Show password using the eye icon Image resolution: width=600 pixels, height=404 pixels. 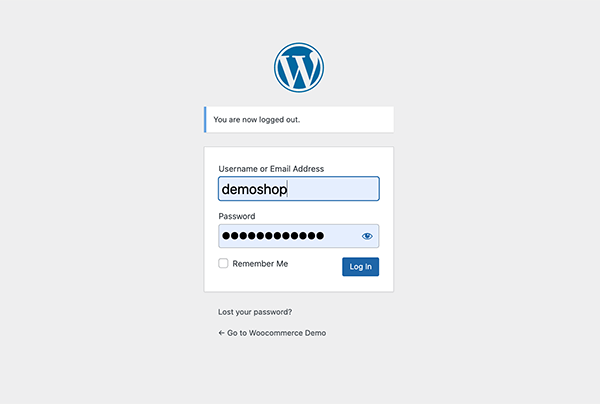click(367, 236)
